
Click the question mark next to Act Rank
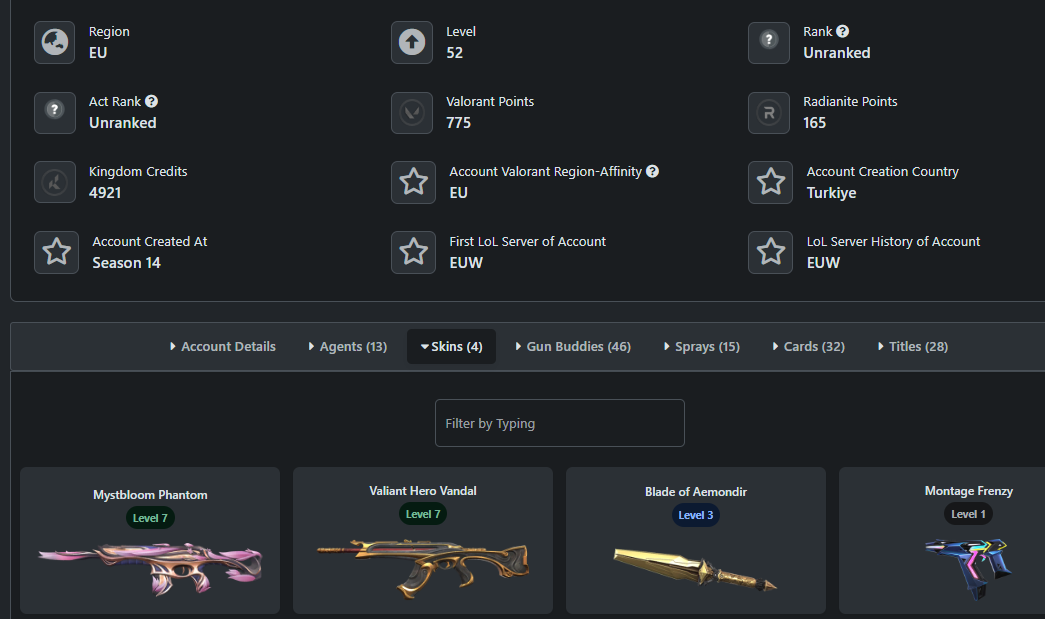coord(151,101)
